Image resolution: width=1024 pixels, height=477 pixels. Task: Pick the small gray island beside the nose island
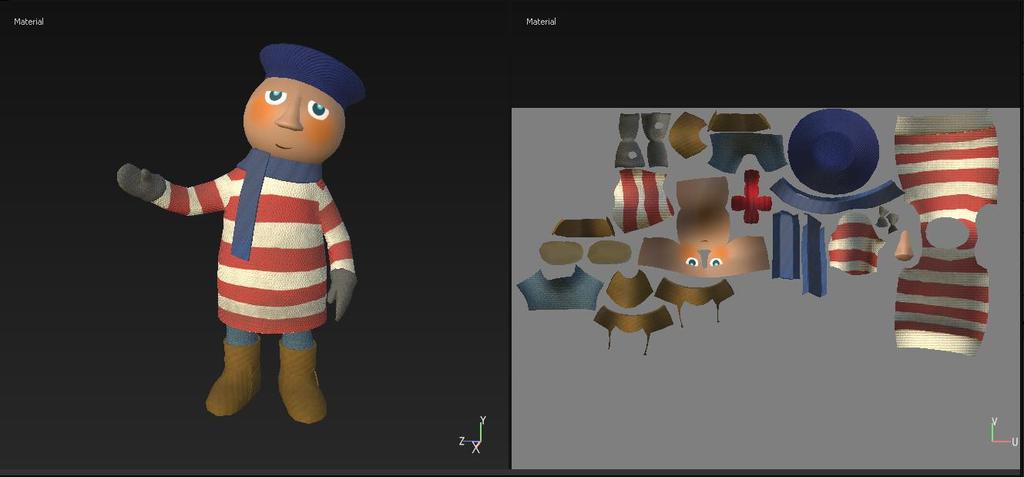(x=886, y=218)
